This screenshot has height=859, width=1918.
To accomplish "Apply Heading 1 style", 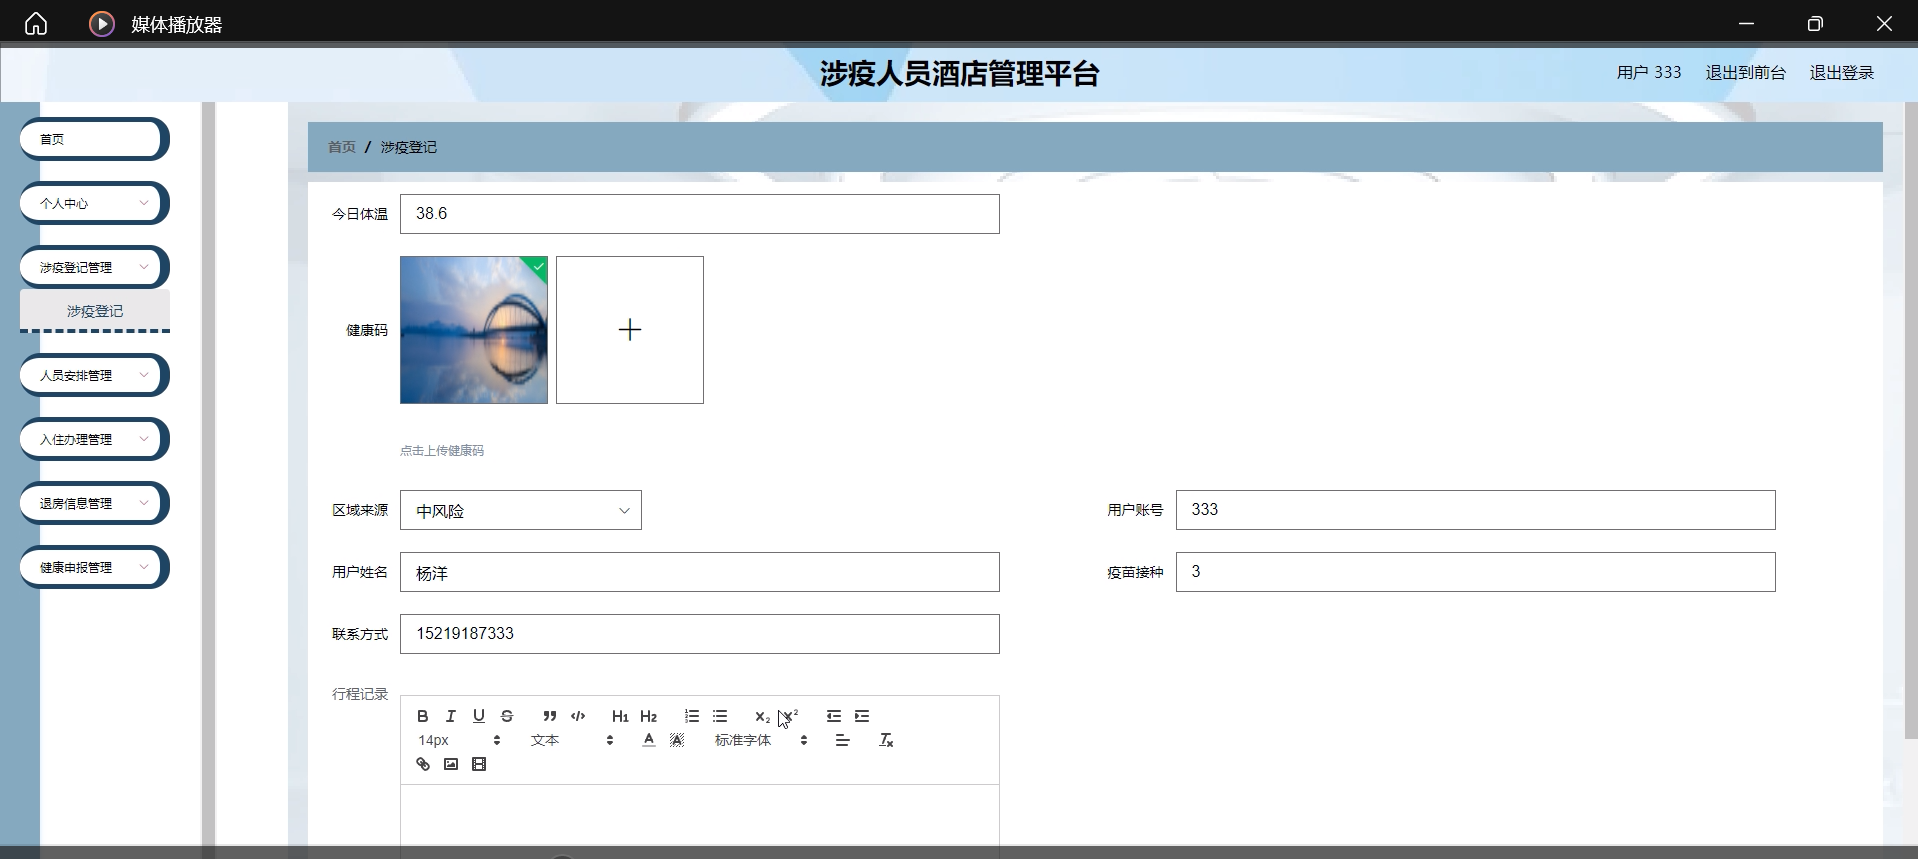I will (x=620, y=716).
